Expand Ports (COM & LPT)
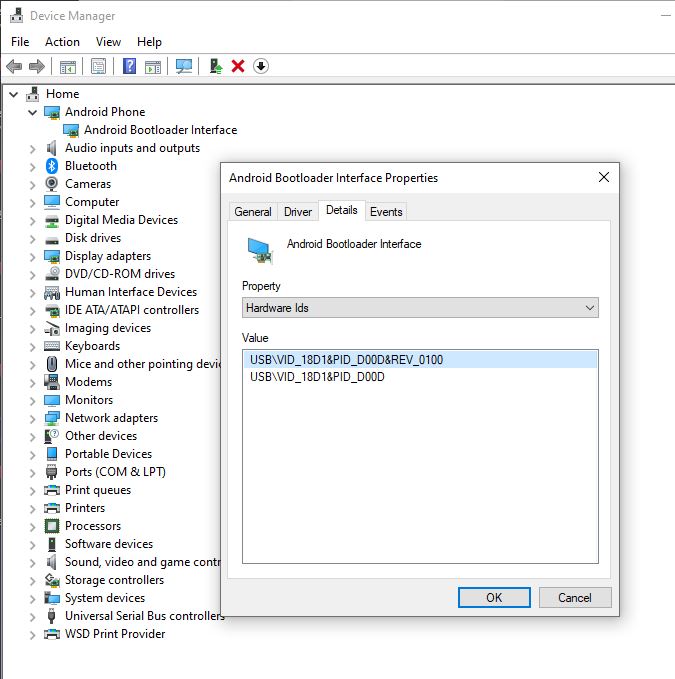The image size is (675, 679). [x=32, y=473]
